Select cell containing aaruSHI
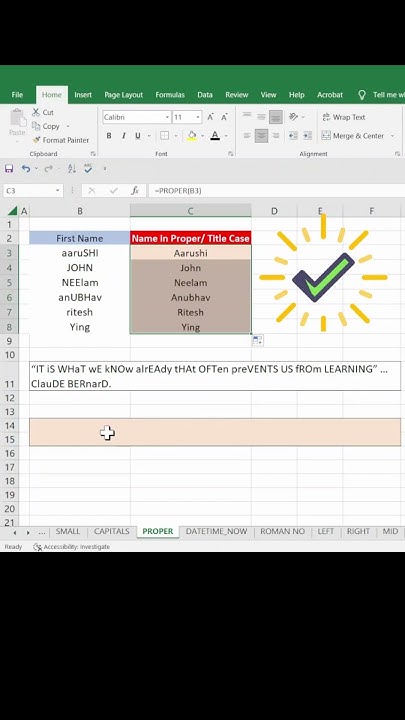Viewport: 405px width, 720px height. click(x=80, y=253)
